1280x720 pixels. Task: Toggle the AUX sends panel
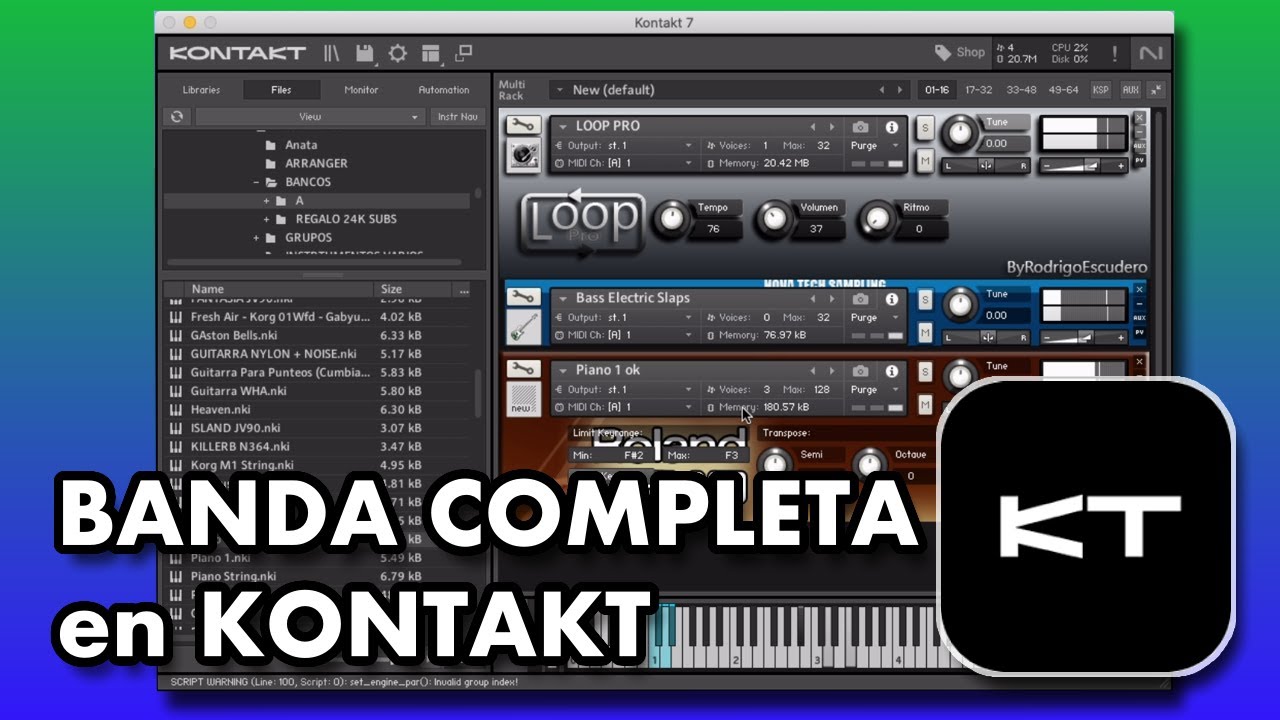pos(1130,90)
